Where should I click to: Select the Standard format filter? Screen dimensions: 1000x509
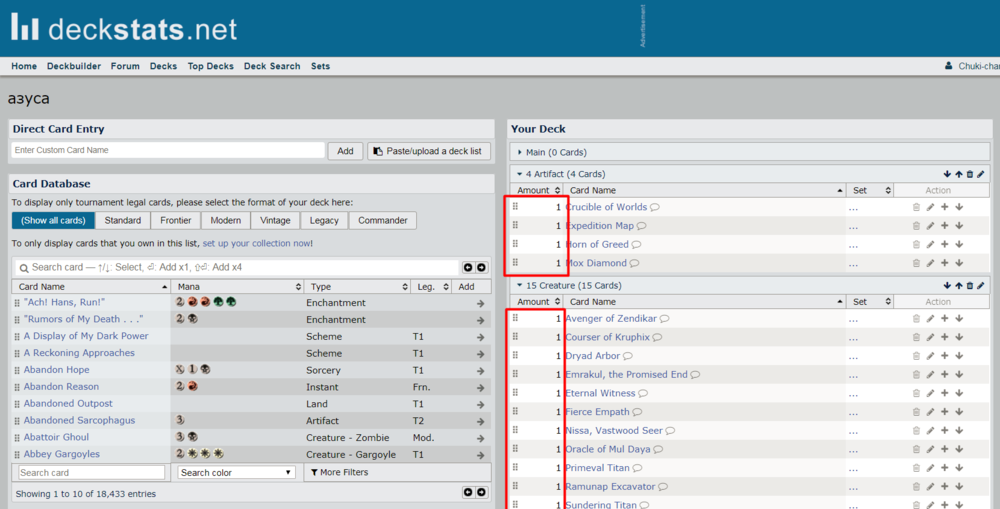(x=123, y=220)
